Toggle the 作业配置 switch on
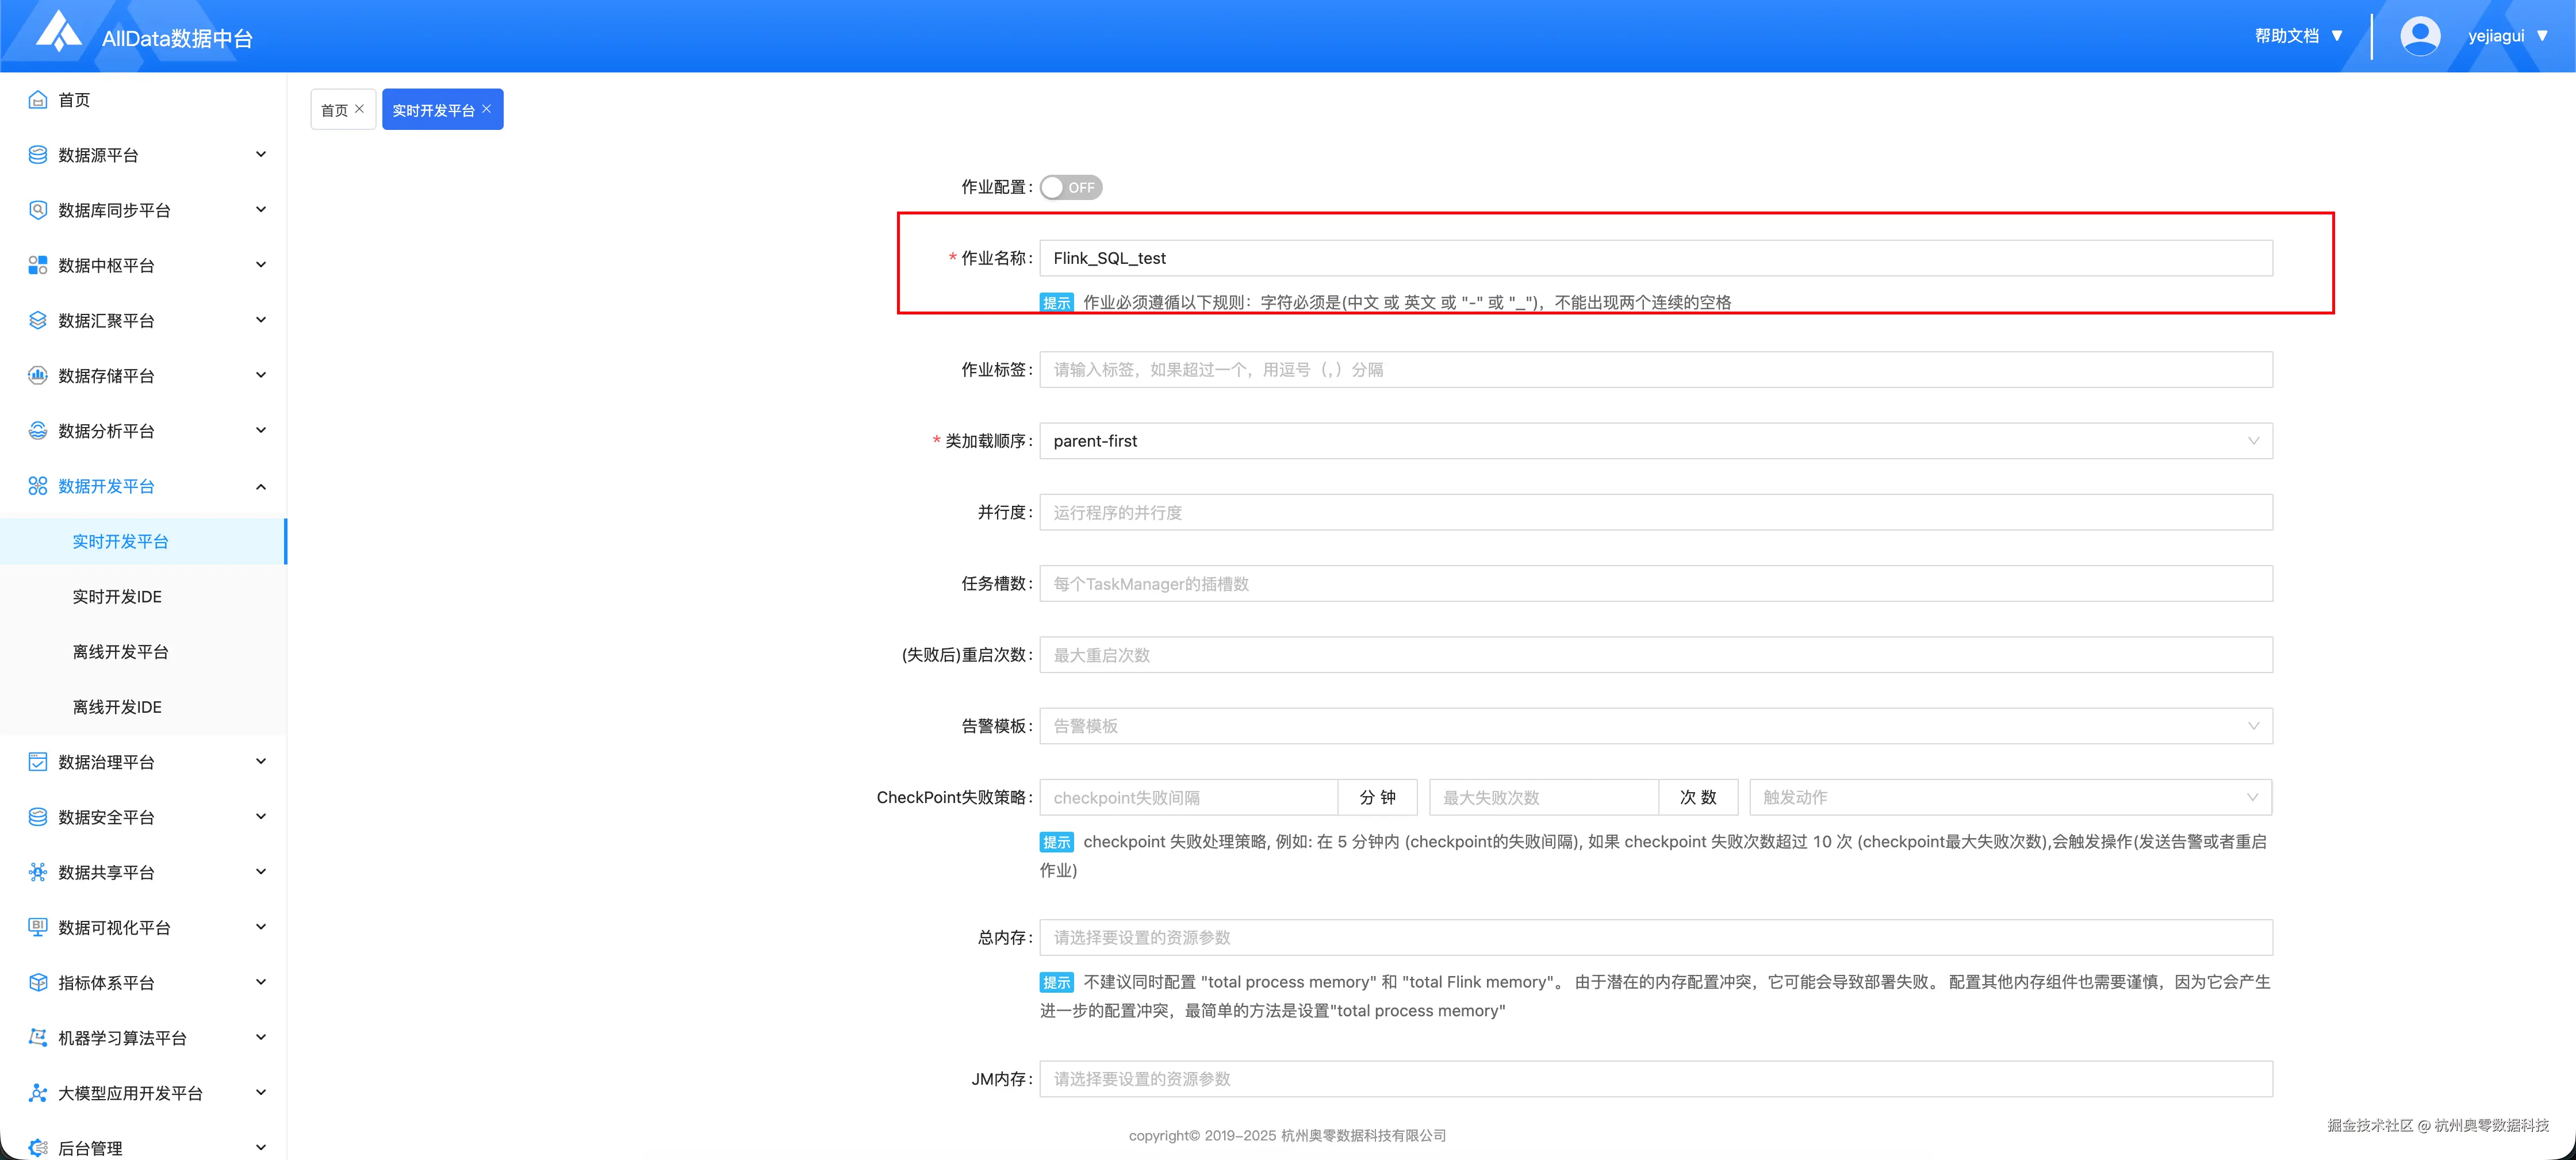The width and height of the screenshot is (2576, 1160). [1070, 187]
